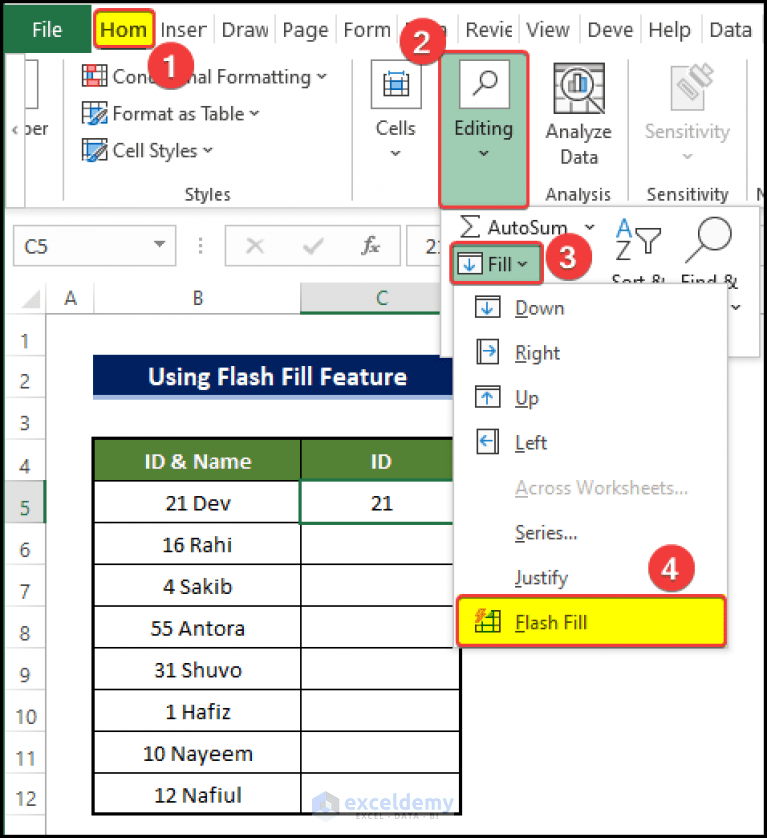The height and width of the screenshot is (838, 767).
Task: Open the Insert ribbon tab
Action: click(x=183, y=30)
